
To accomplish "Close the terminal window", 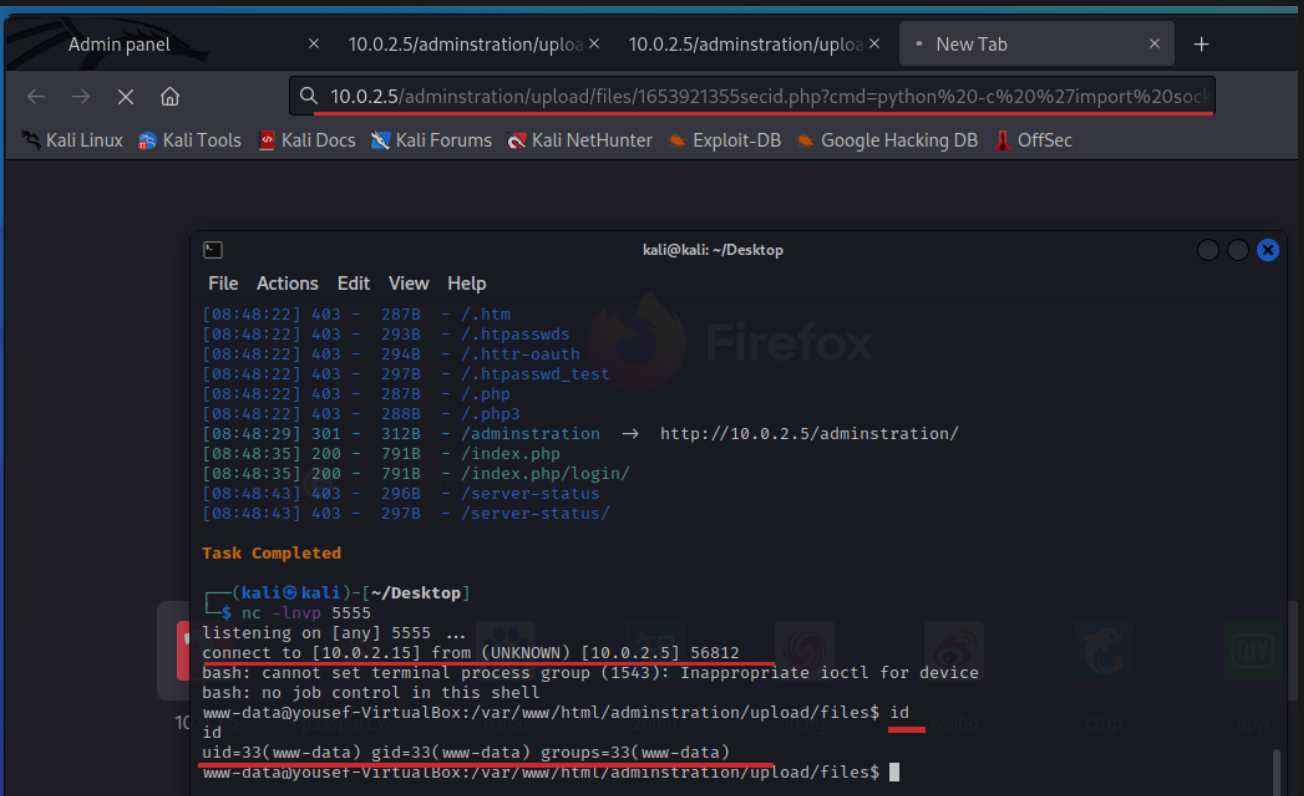I will pyautogui.click(x=1268, y=250).
